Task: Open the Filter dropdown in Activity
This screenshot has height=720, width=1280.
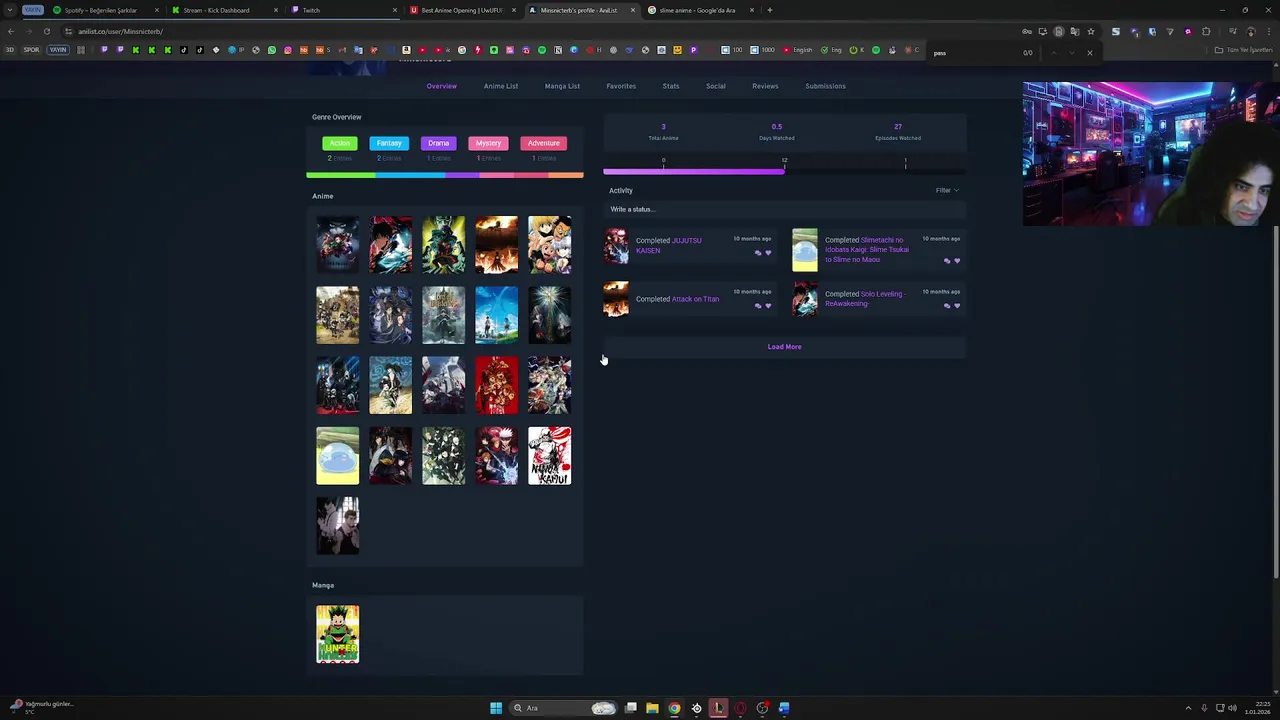Action: 946,190
